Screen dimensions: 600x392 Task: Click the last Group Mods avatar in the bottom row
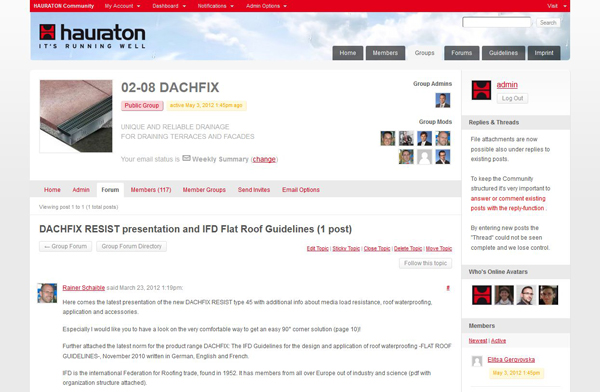(443, 157)
